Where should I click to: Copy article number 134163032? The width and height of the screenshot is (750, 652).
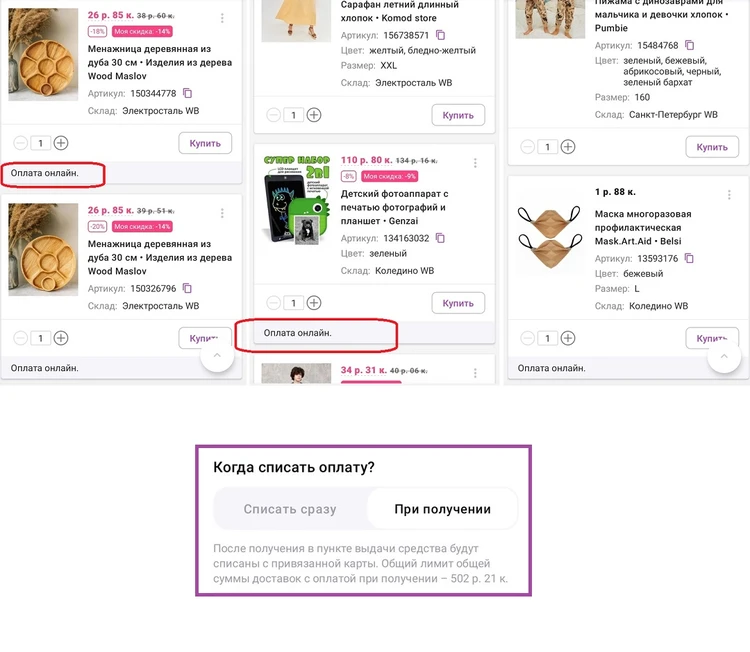coord(441,238)
